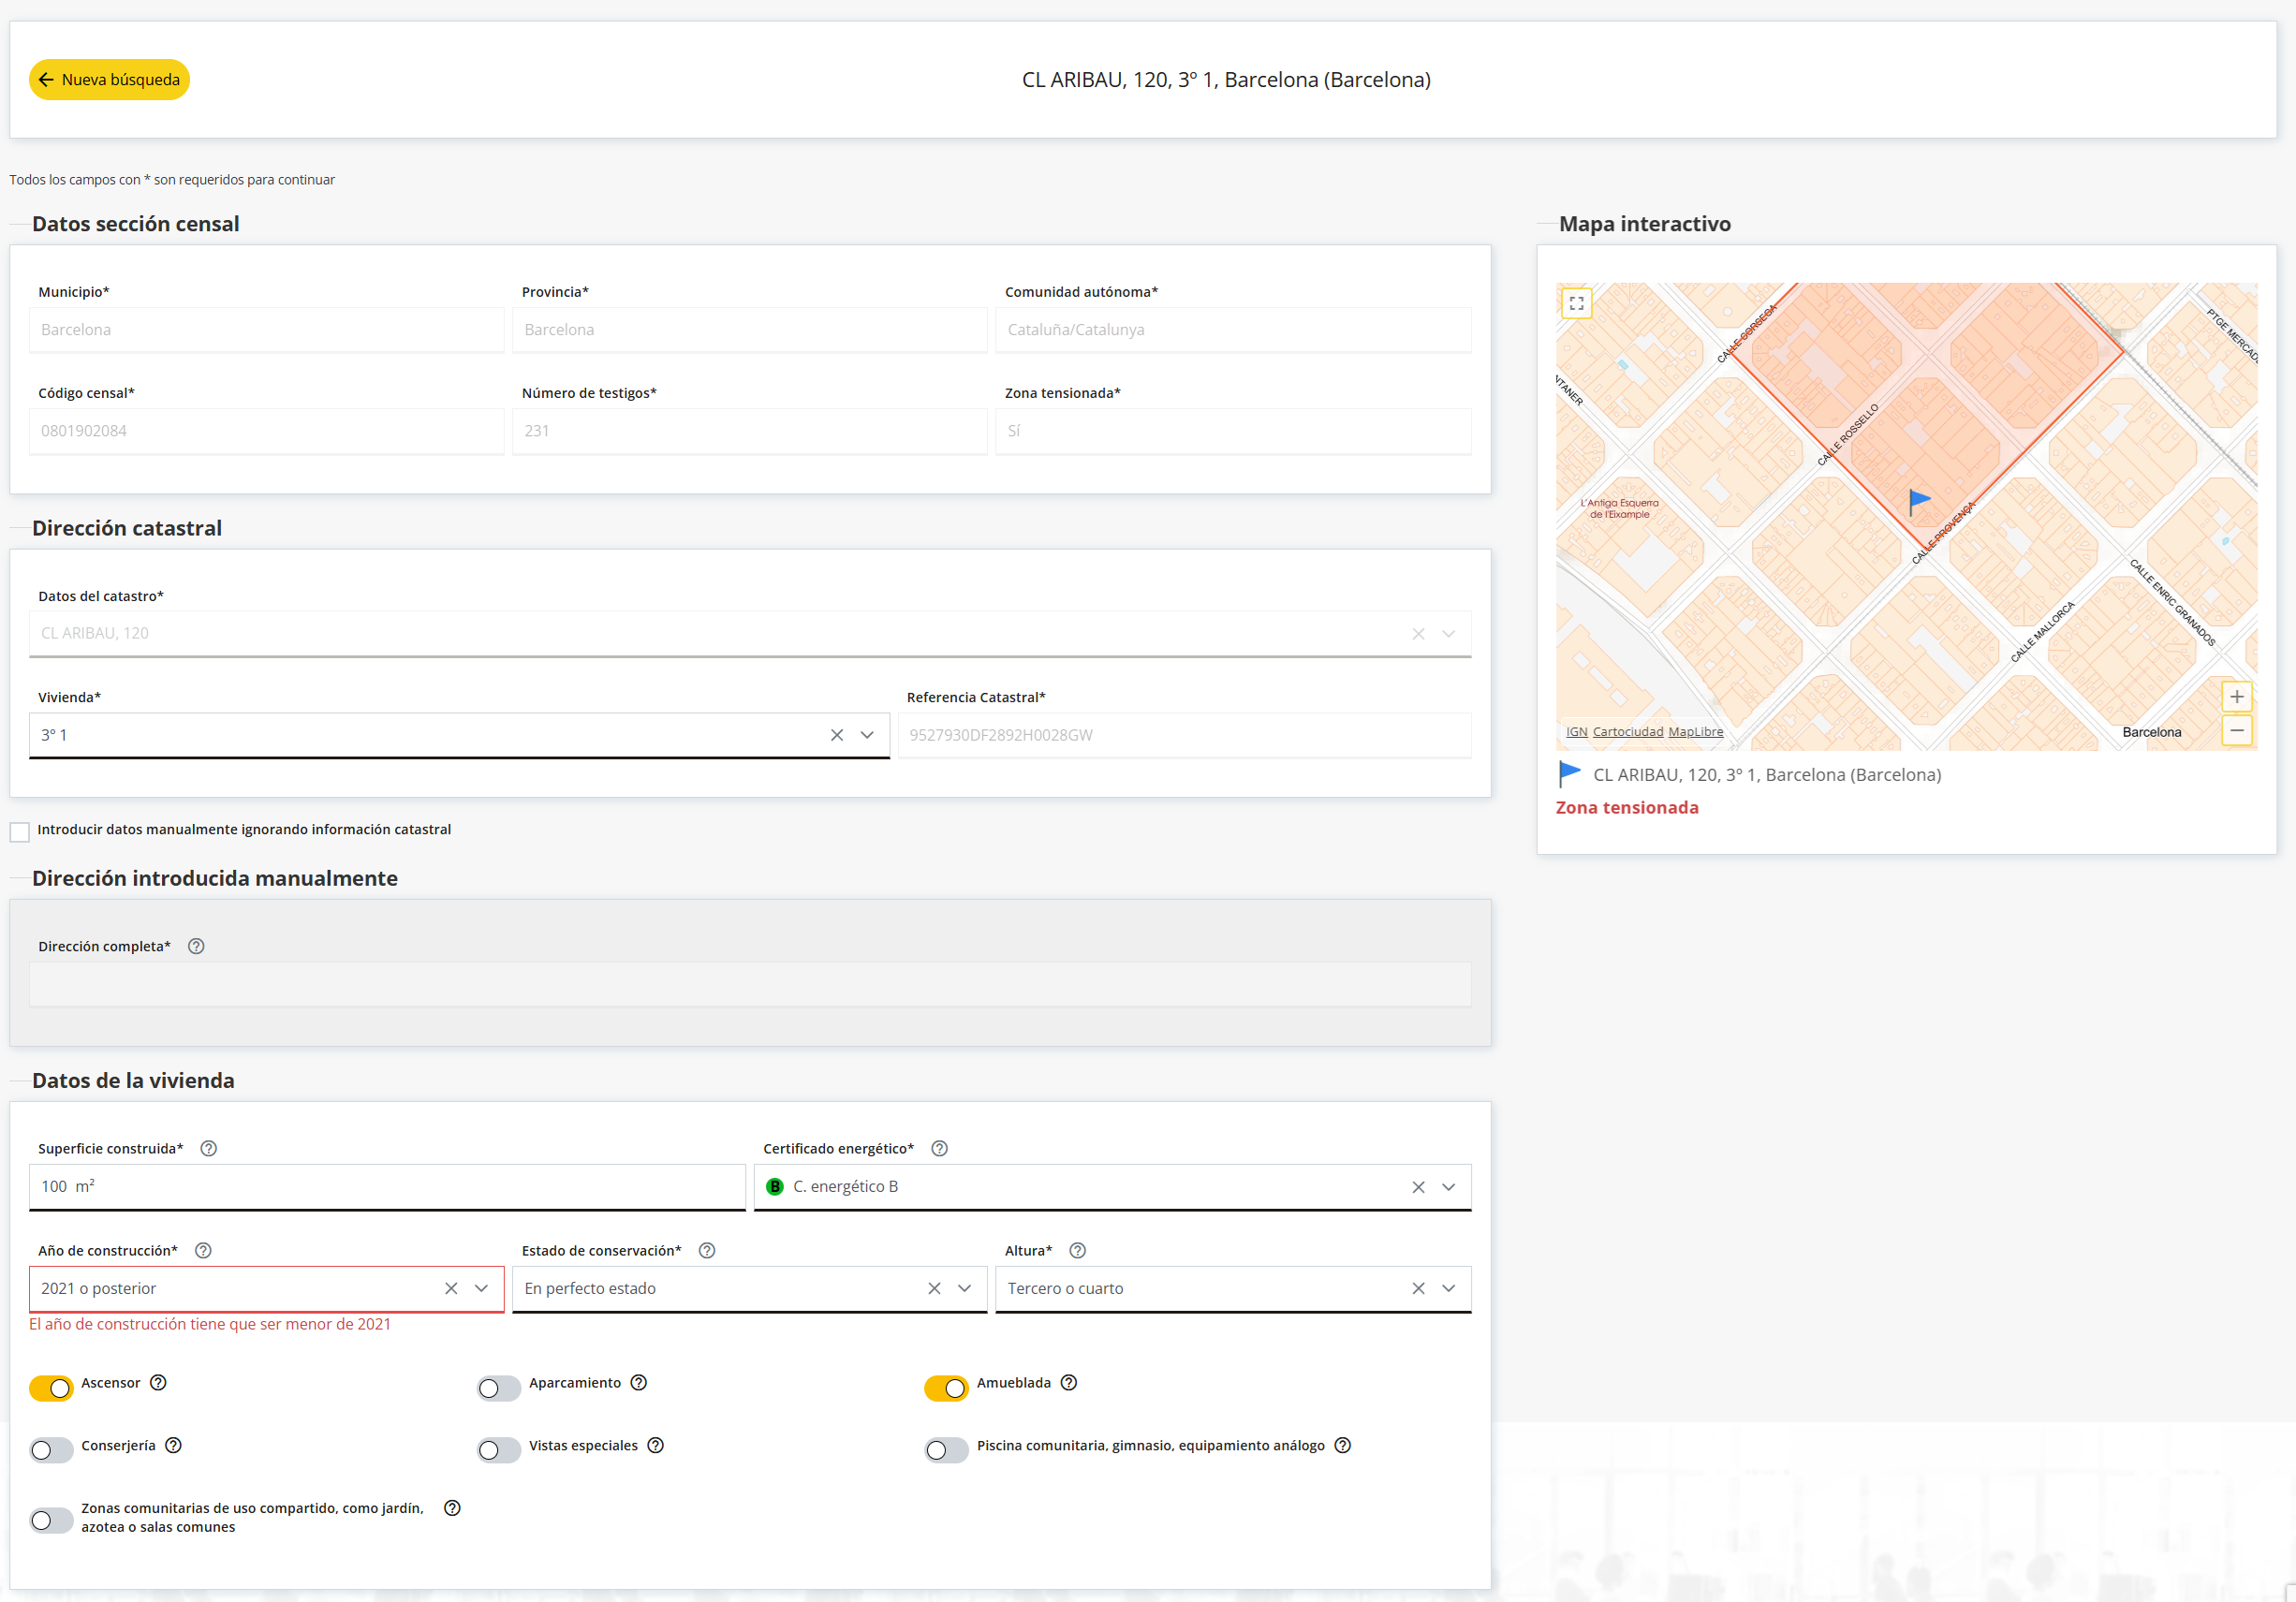Open the Altura dropdown
The height and width of the screenshot is (1602, 2296).
pyautogui.click(x=1448, y=1288)
